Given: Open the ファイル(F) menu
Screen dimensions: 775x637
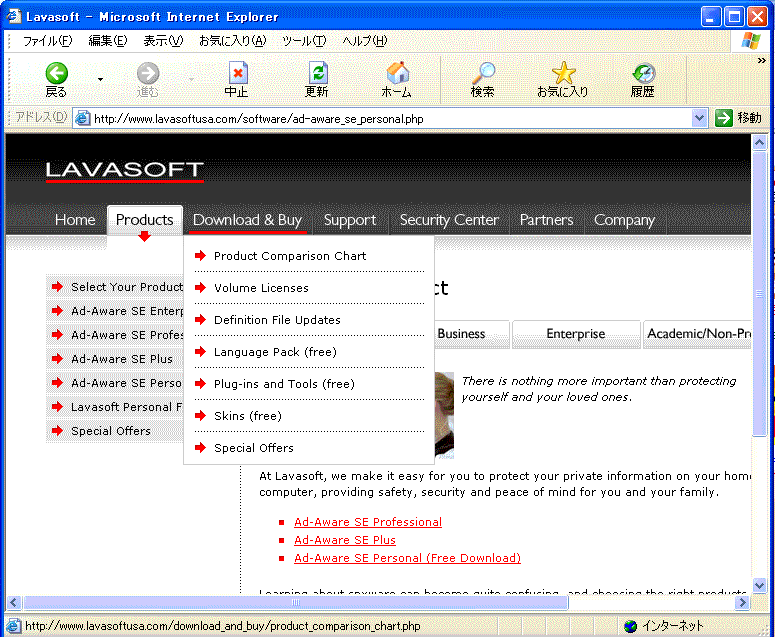Looking at the screenshot, I should point(47,41).
